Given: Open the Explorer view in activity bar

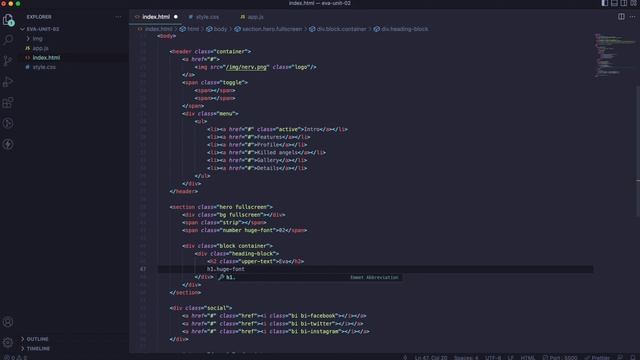Looking at the screenshot, I should 8,19.
